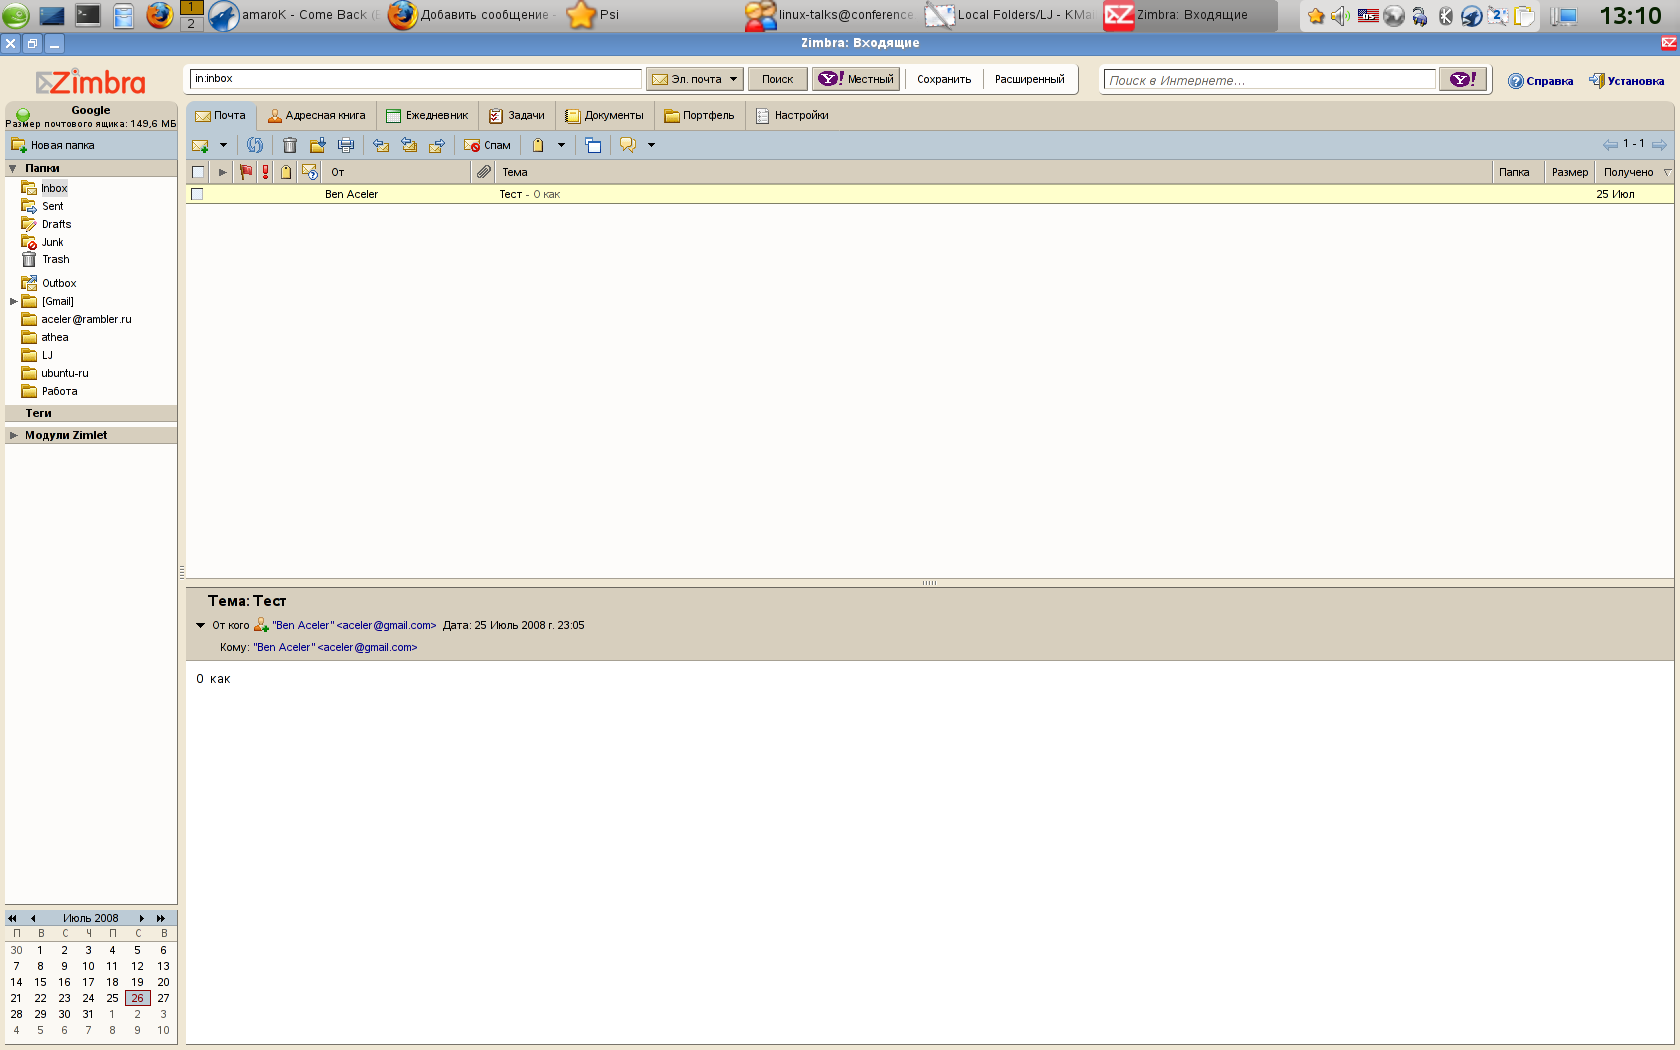Open the Drafts folder
The height and width of the screenshot is (1050, 1680).
[47, 224]
